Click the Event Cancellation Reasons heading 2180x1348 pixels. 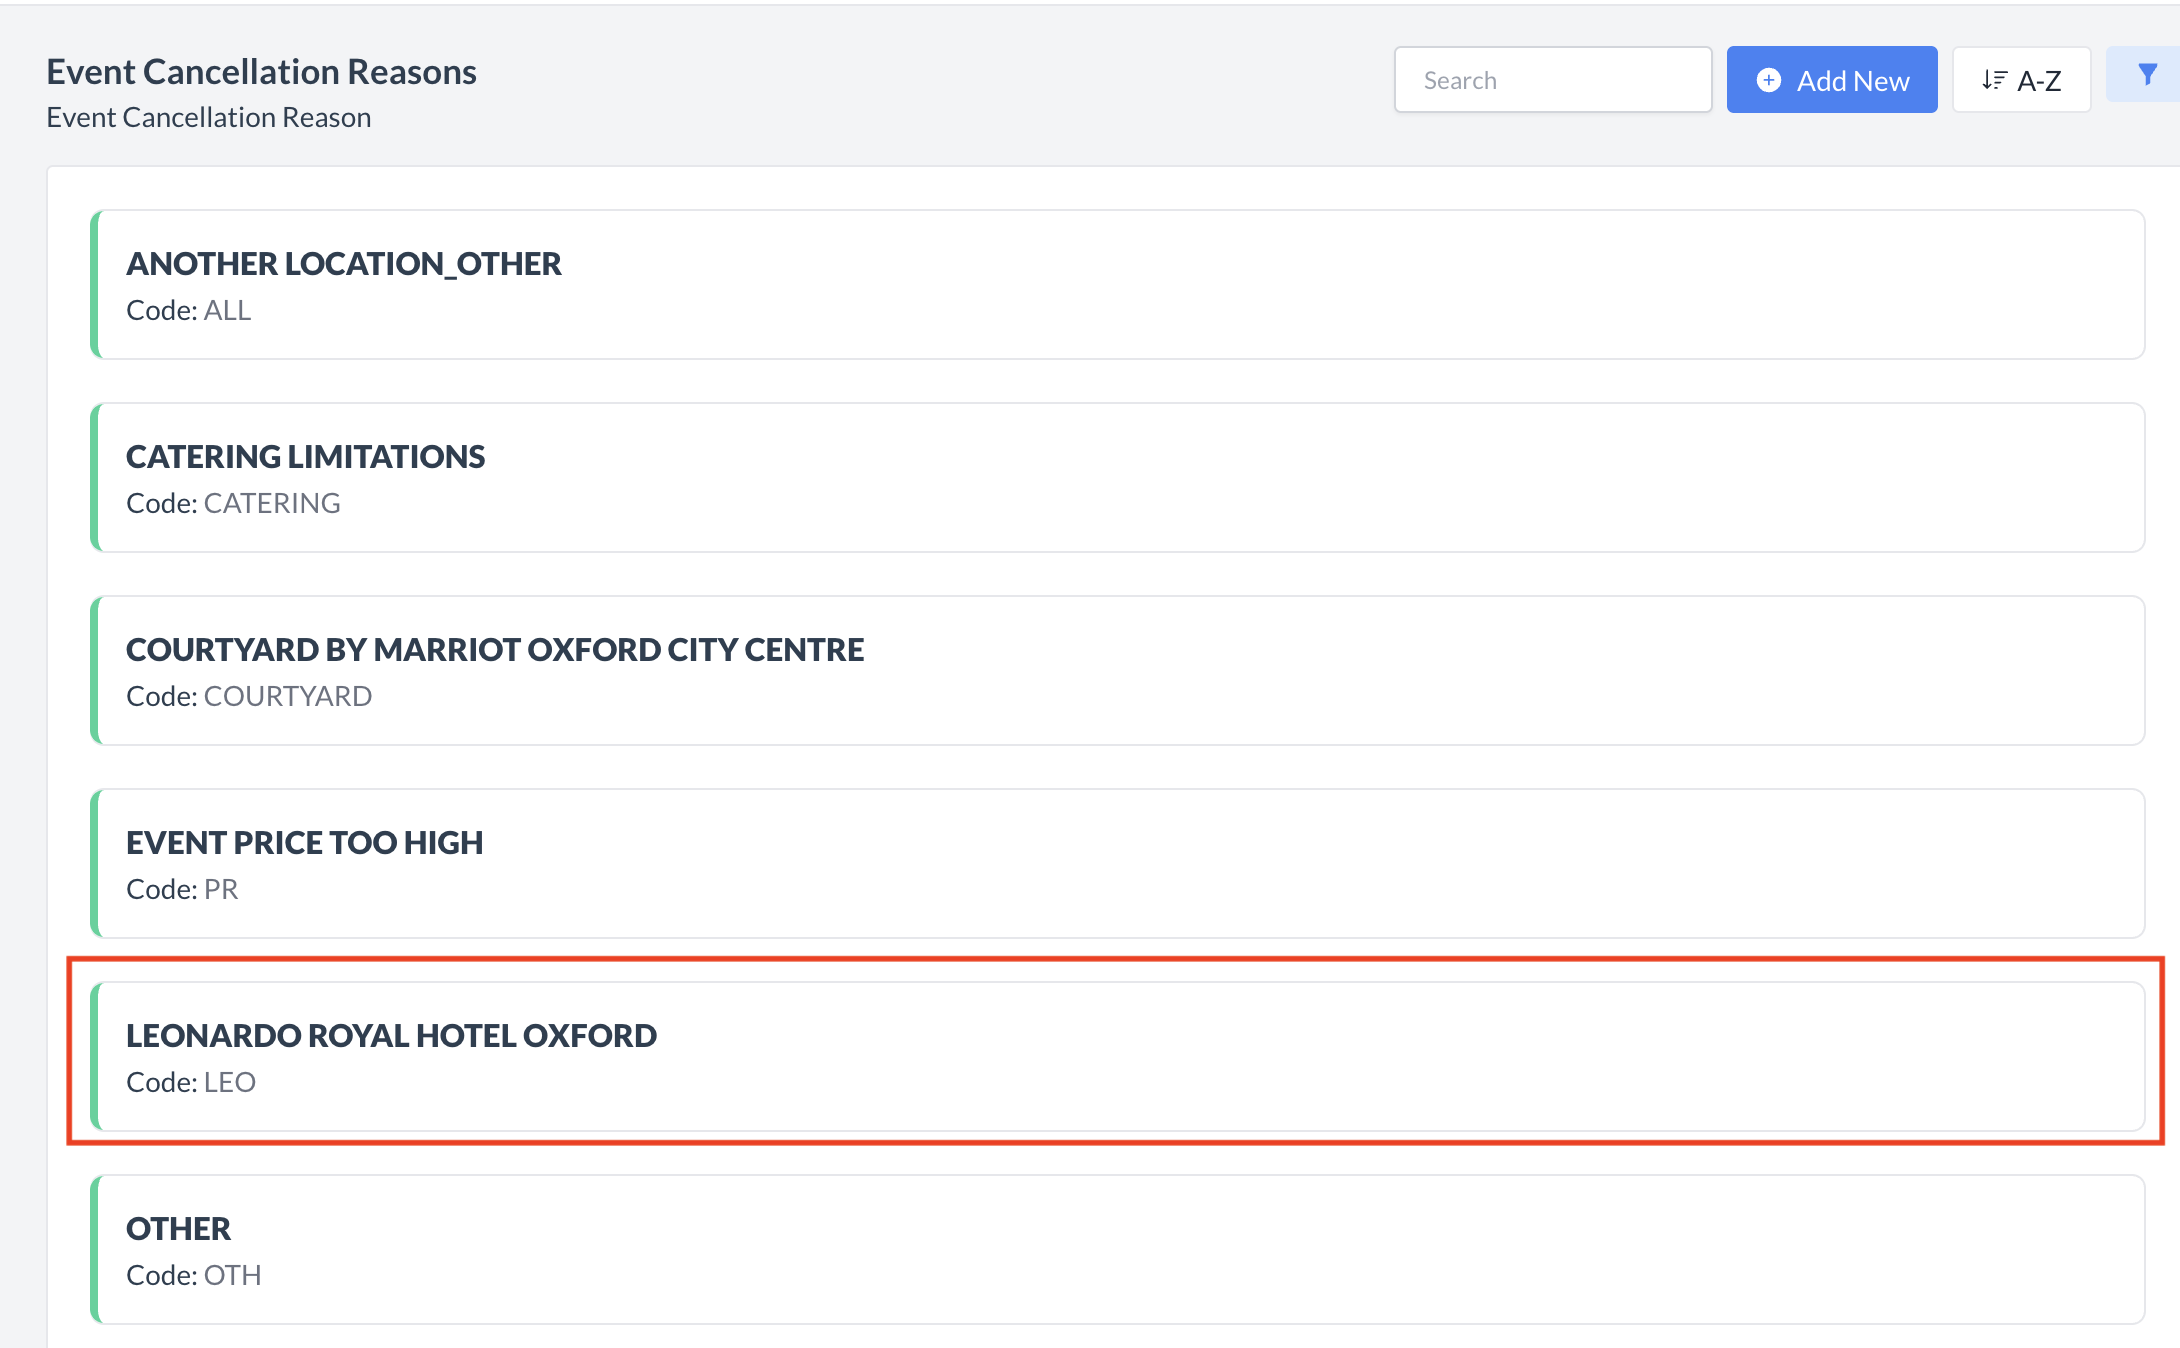(x=262, y=72)
